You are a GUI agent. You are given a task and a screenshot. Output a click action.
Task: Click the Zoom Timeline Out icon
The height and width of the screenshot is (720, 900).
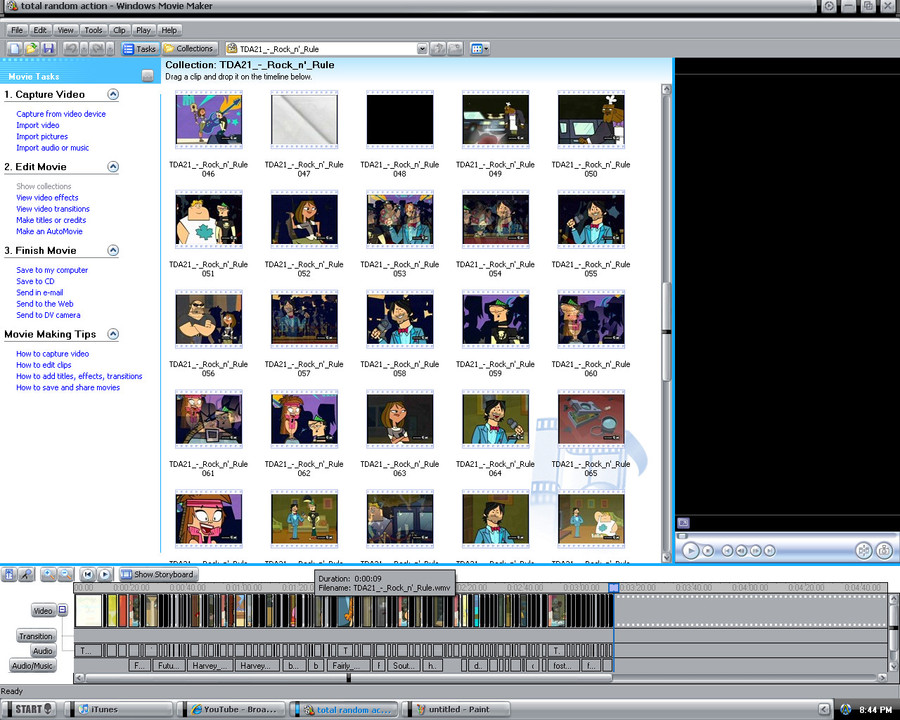pyautogui.click(x=66, y=574)
